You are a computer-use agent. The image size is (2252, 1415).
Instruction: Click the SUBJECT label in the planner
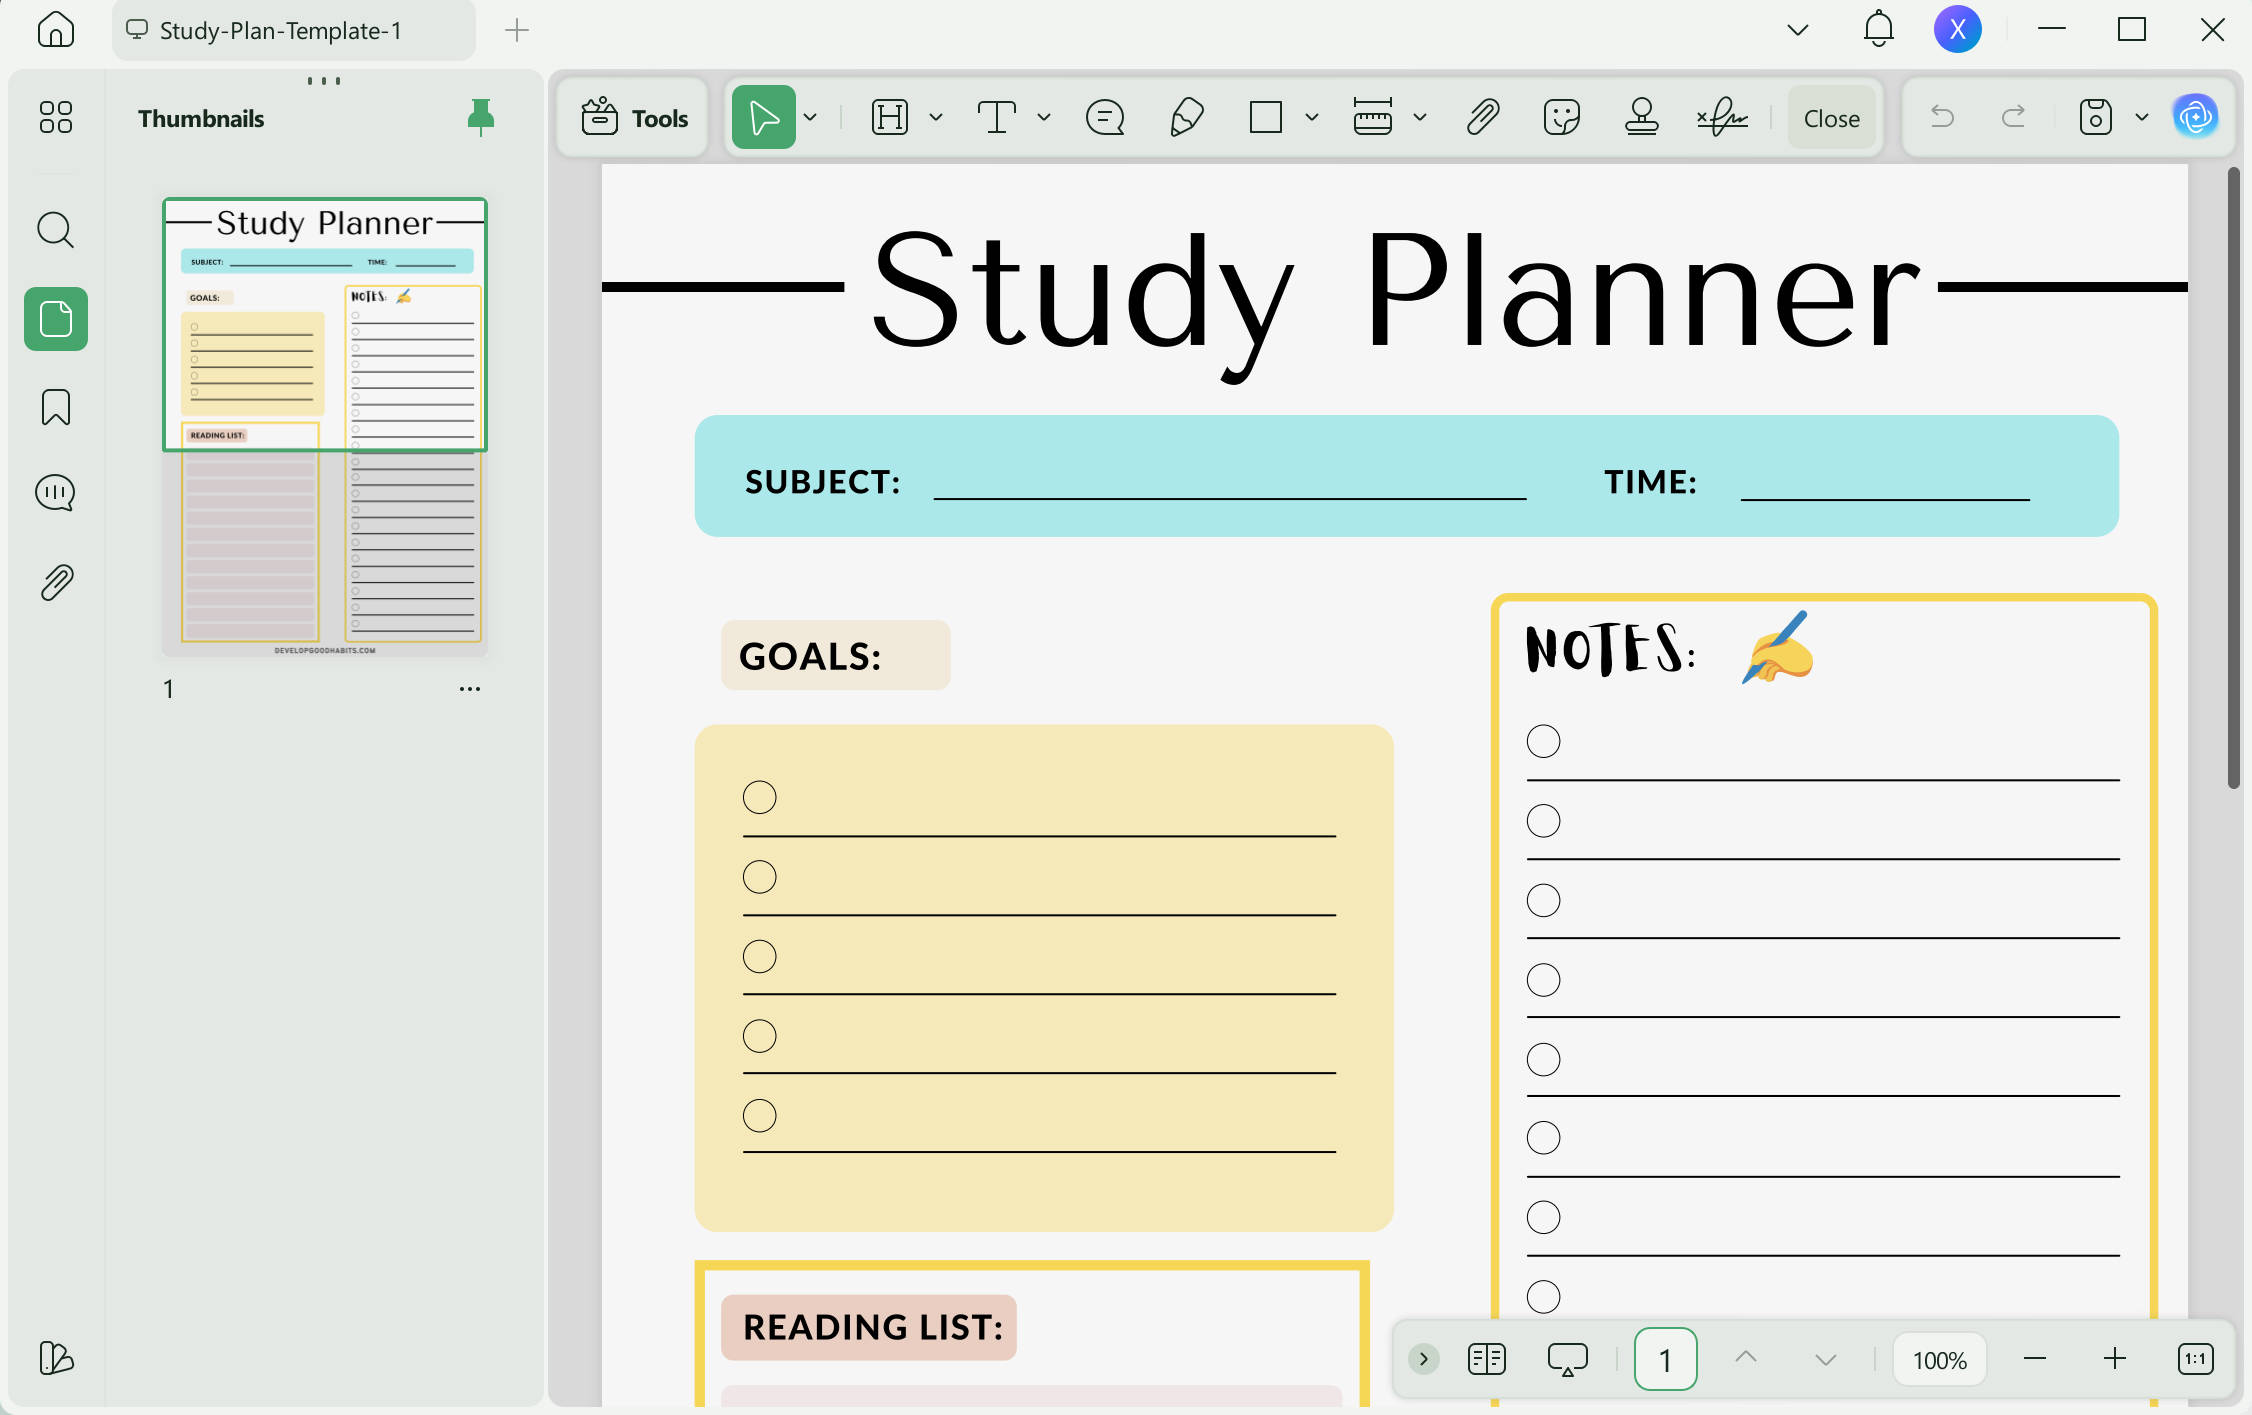(822, 482)
